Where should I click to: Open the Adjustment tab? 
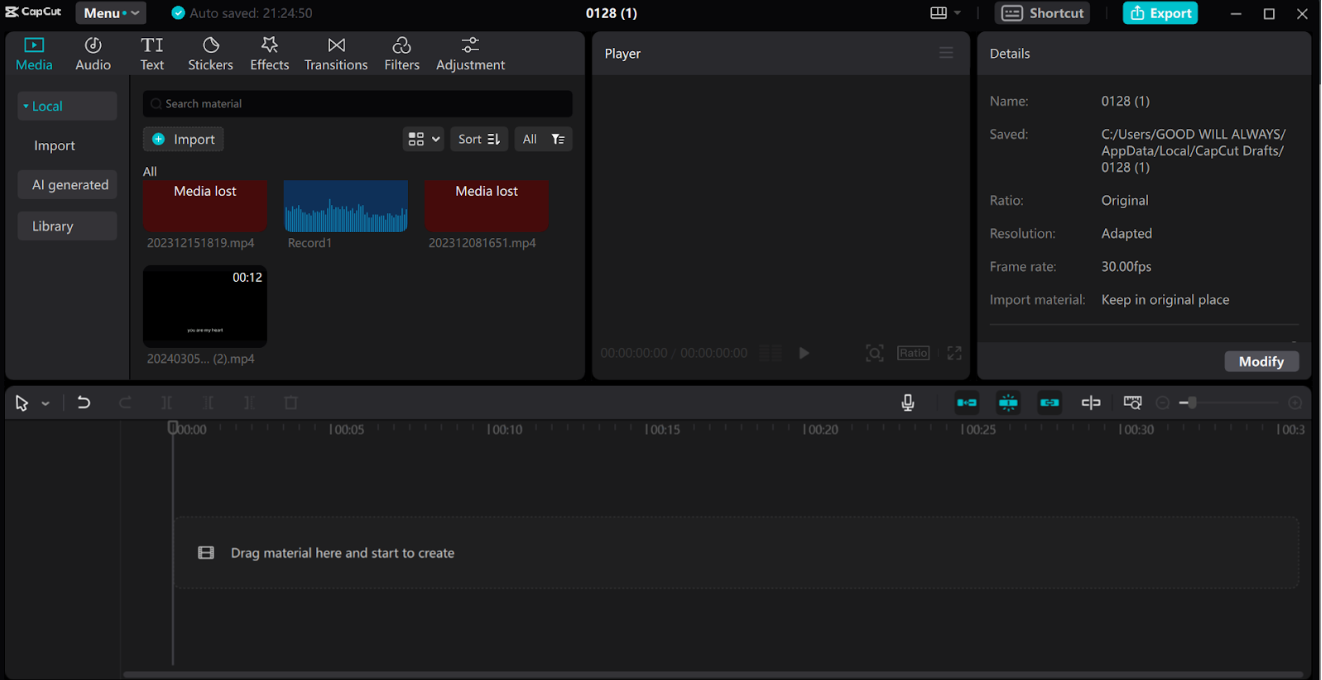click(470, 54)
